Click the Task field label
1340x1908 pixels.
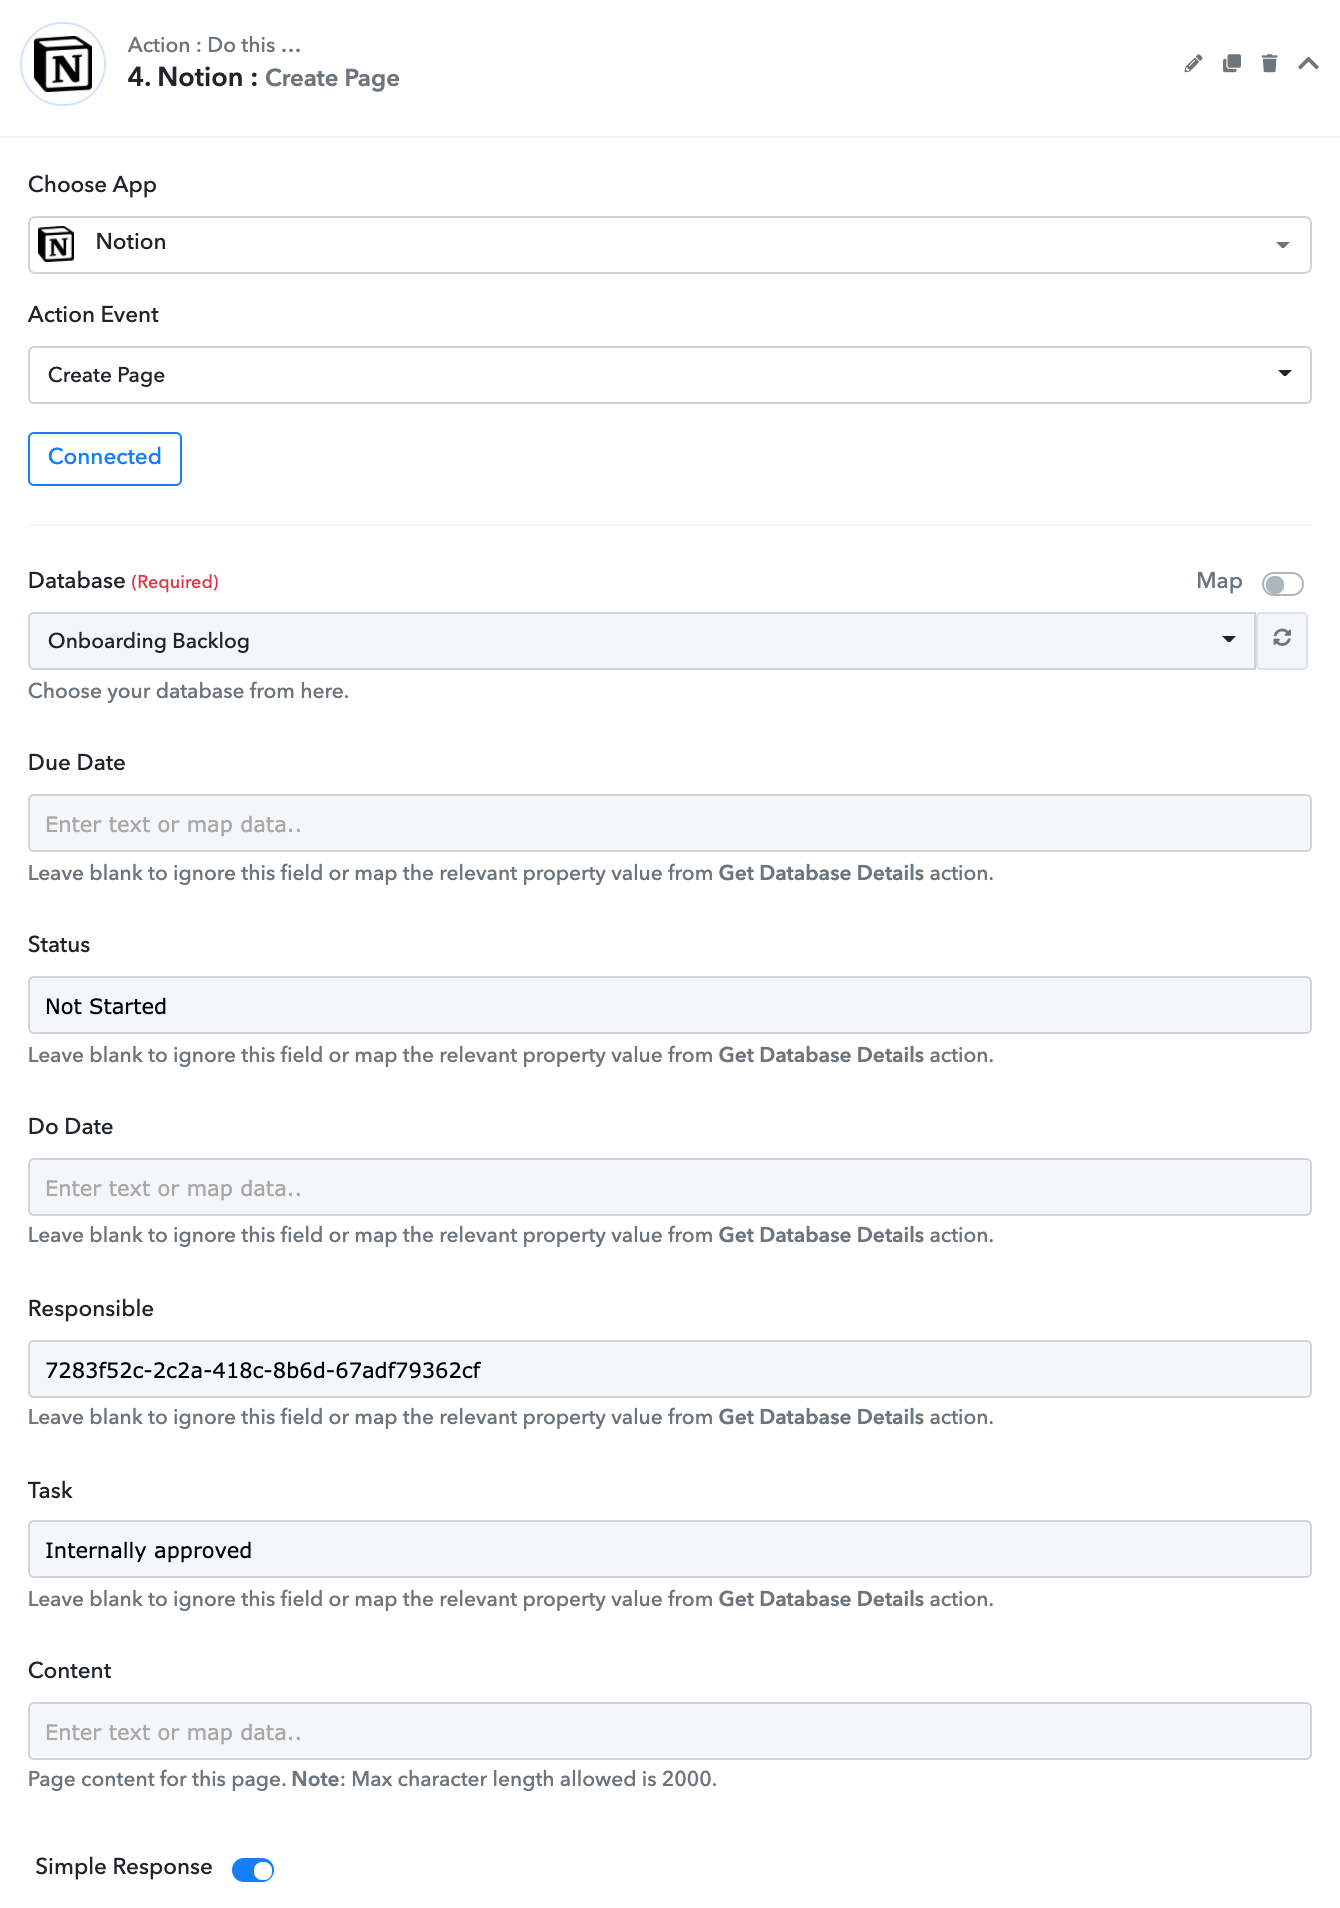pyautogui.click(x=50, y=1491)
